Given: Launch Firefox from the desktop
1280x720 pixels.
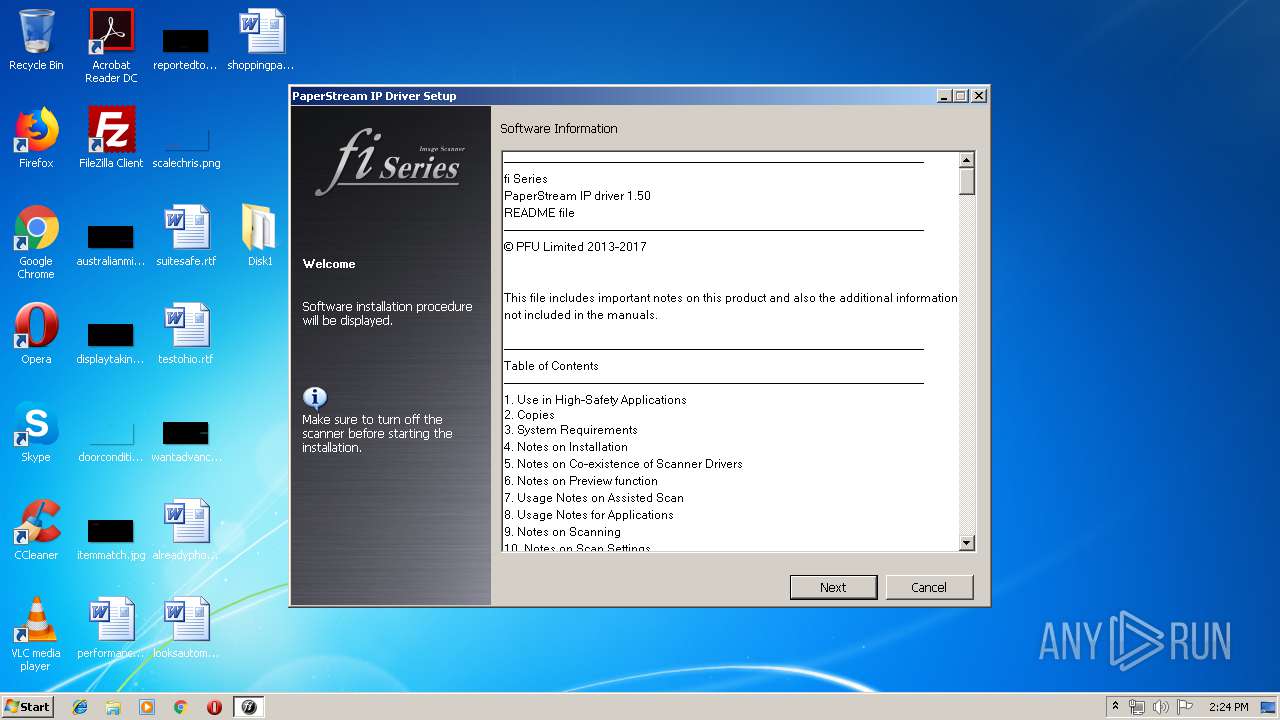Looking at the screenshot, I should pyautogui.click(x=36, y=138).
